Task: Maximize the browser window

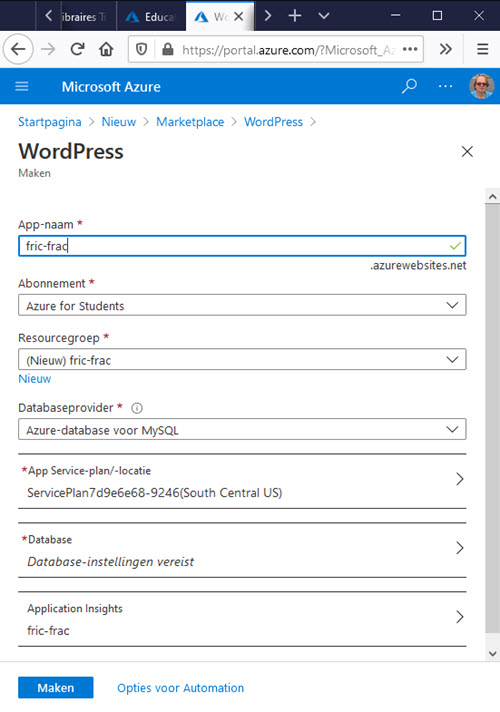Action: [x=437, y=16]
